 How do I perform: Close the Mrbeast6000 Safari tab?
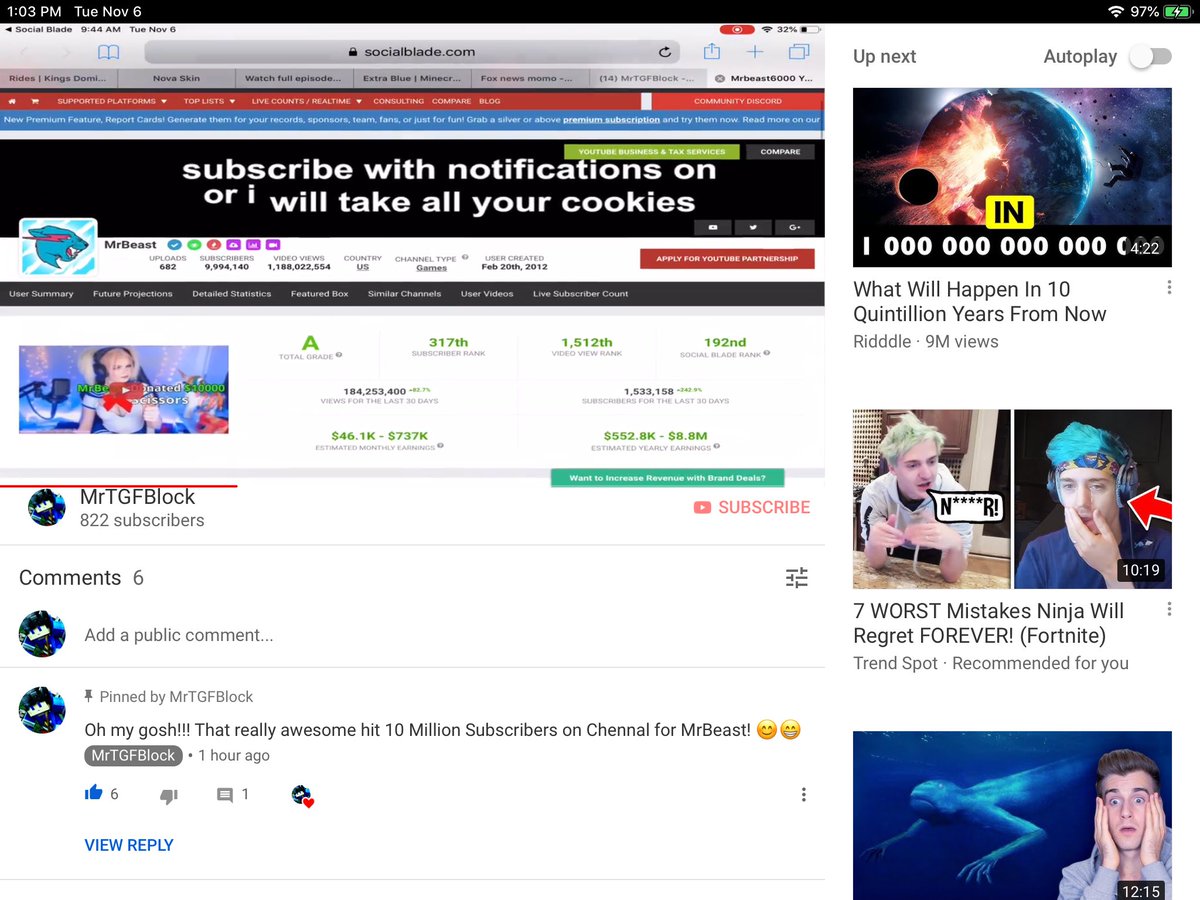pyautogui.click(x=718, y=78)
